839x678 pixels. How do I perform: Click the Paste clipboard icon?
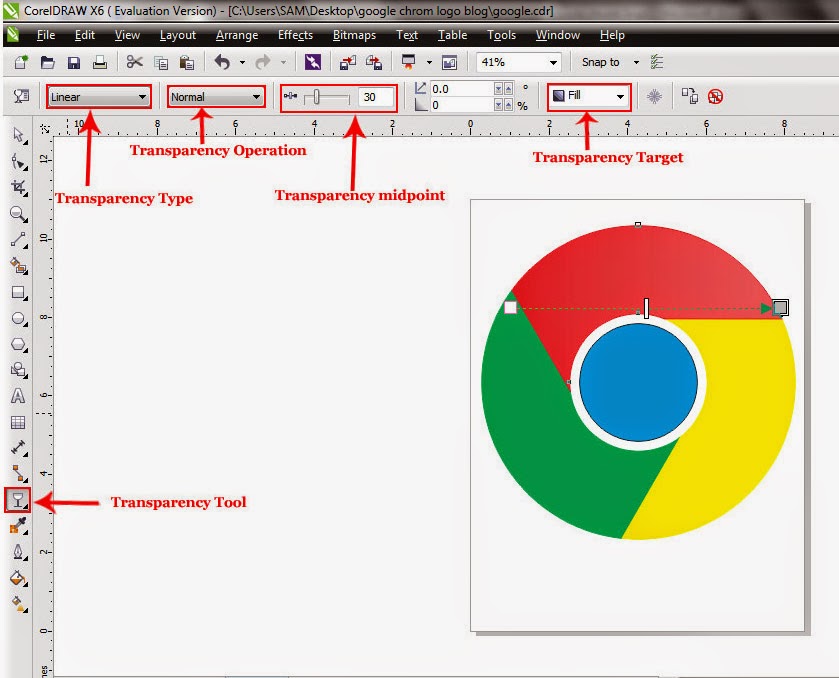click(186, 63)
